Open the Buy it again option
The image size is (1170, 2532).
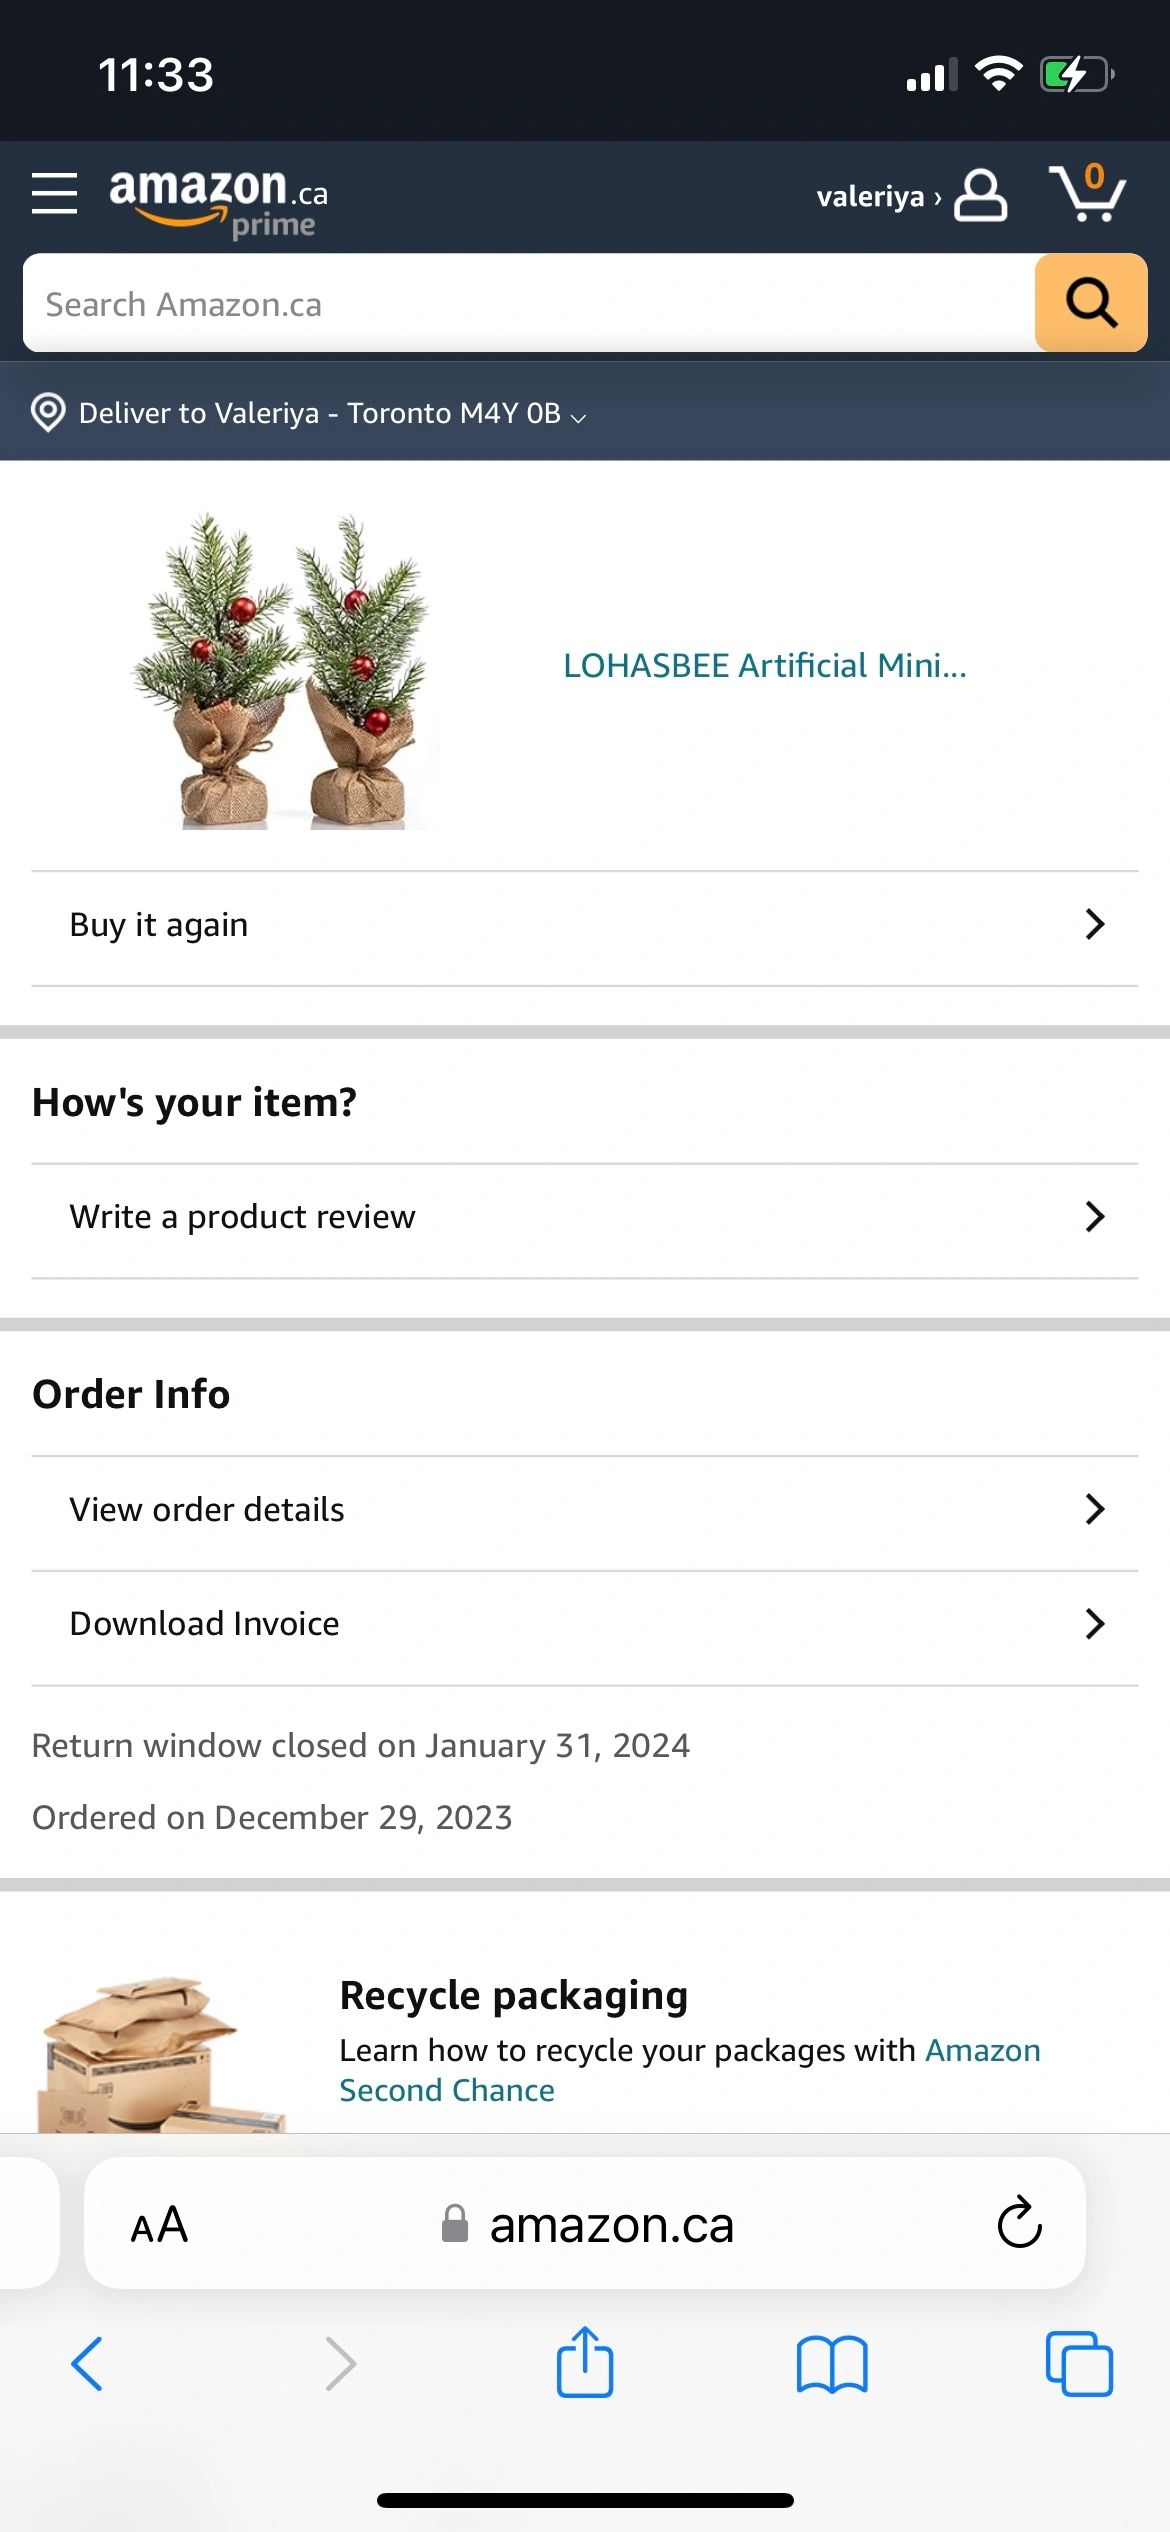coord(585,925)
